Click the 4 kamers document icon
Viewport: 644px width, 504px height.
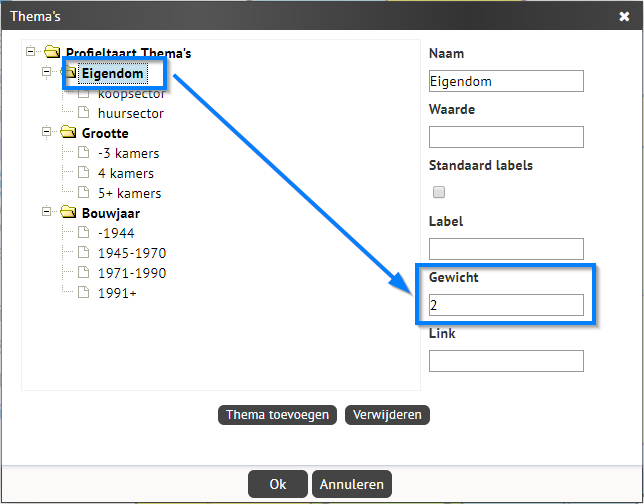click(x=83, y=172)
